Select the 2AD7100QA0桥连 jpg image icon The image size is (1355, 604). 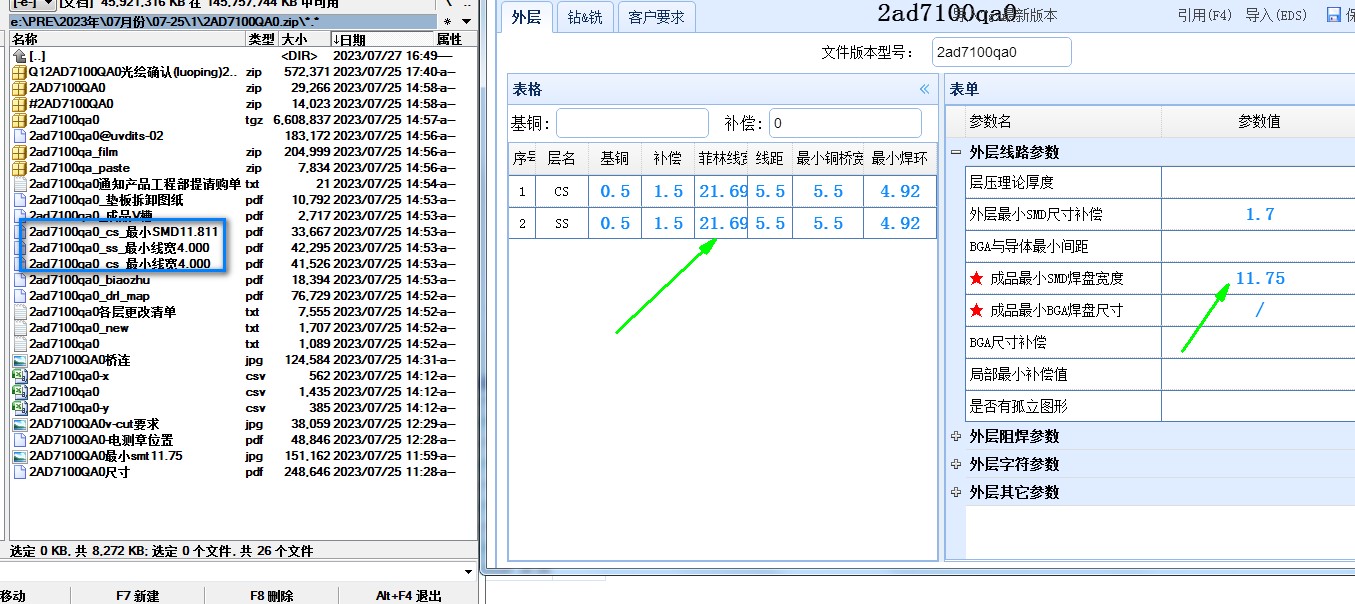[x=19, y=360]
